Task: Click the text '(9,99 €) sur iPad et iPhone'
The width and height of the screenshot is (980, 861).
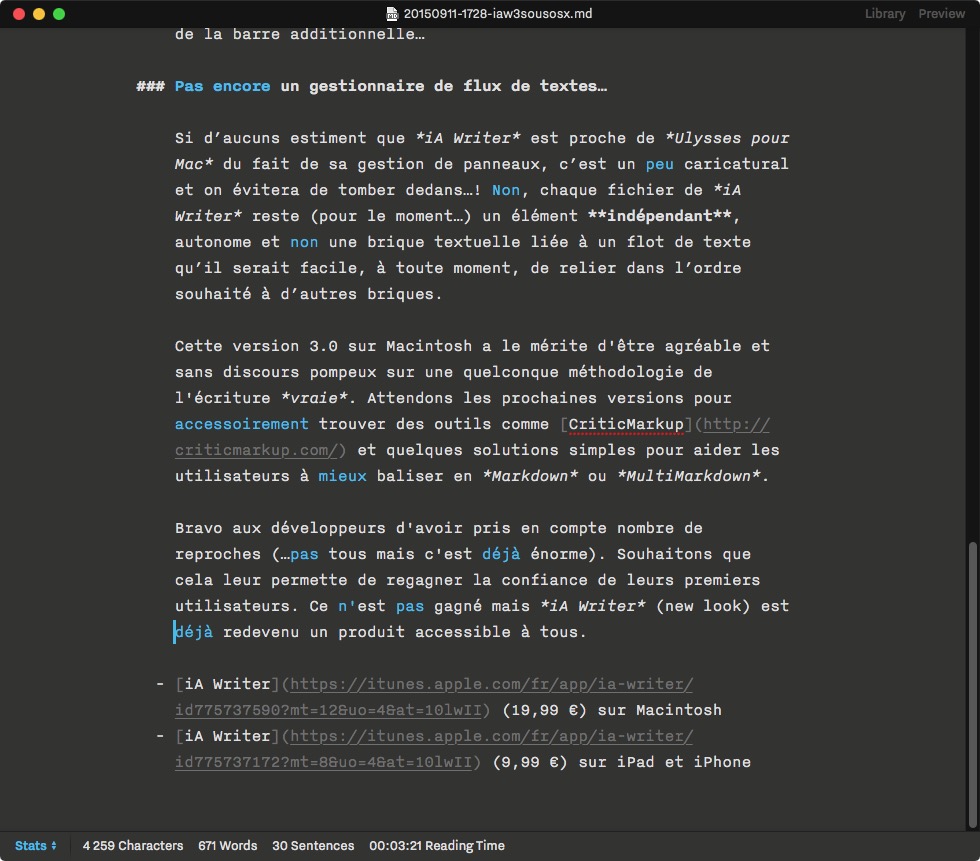Action: pos(622,762)
